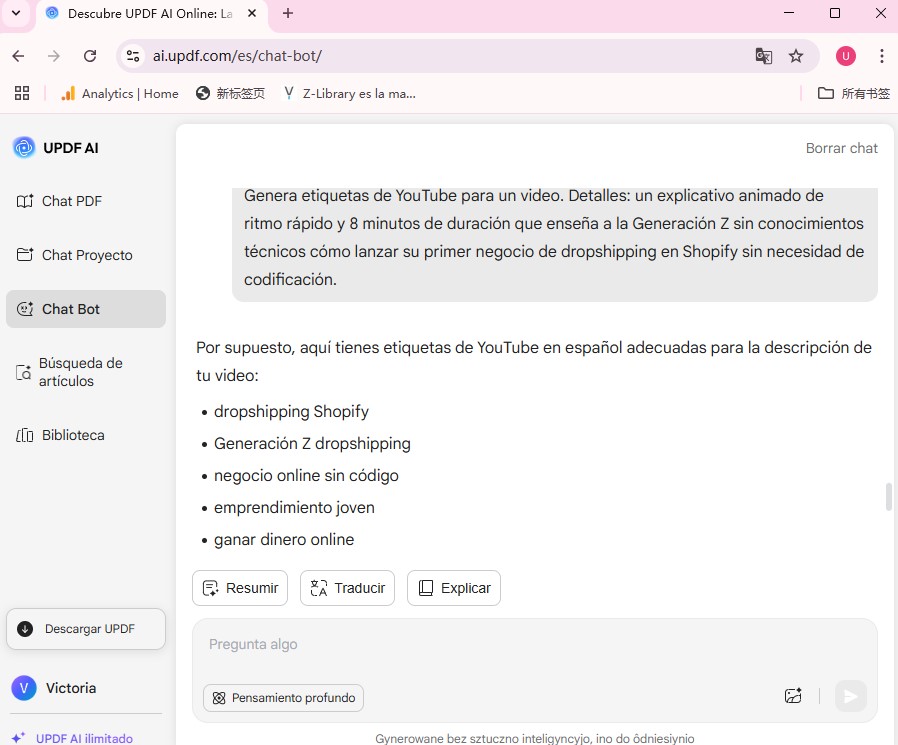
Task: Click the Google Translate icon in address bar
Action: click(763, 56)
